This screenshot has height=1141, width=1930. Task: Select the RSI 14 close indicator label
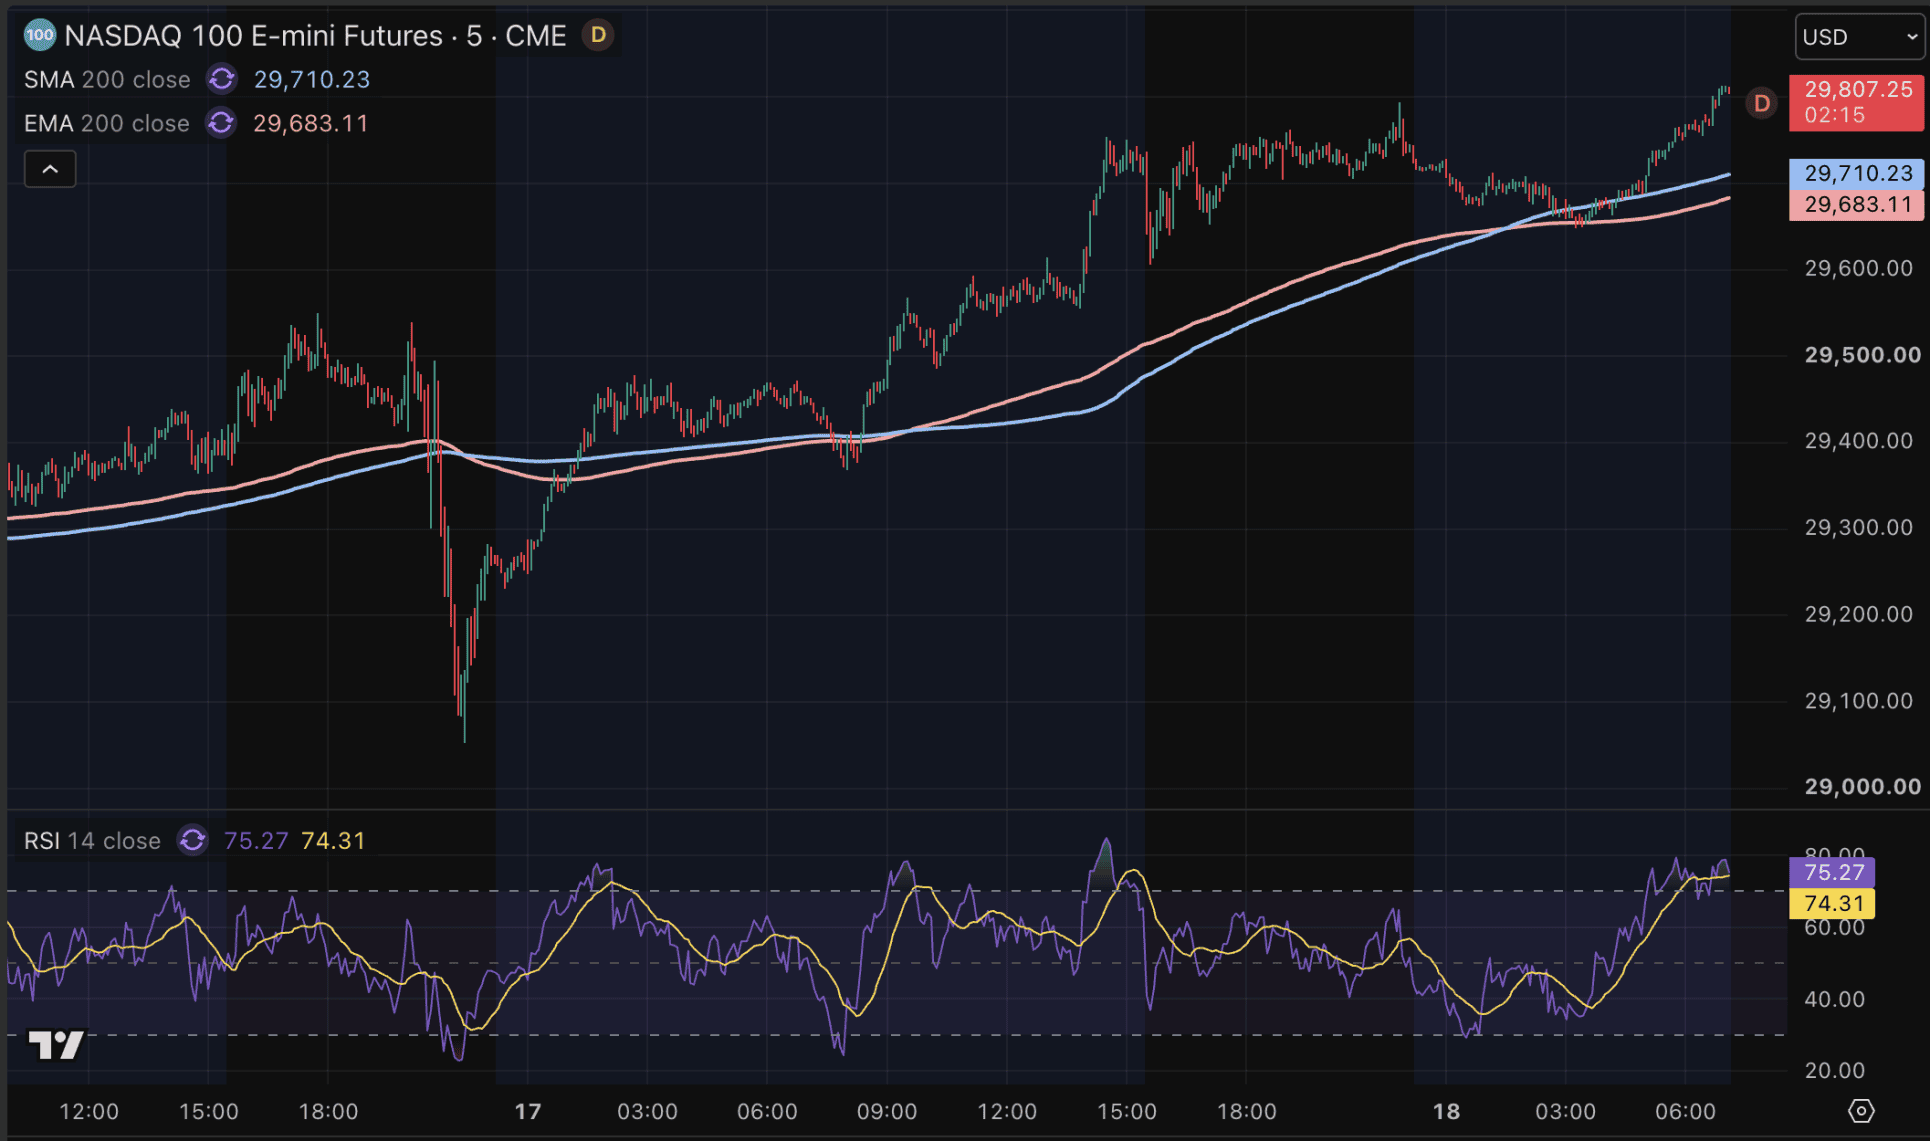92,841
